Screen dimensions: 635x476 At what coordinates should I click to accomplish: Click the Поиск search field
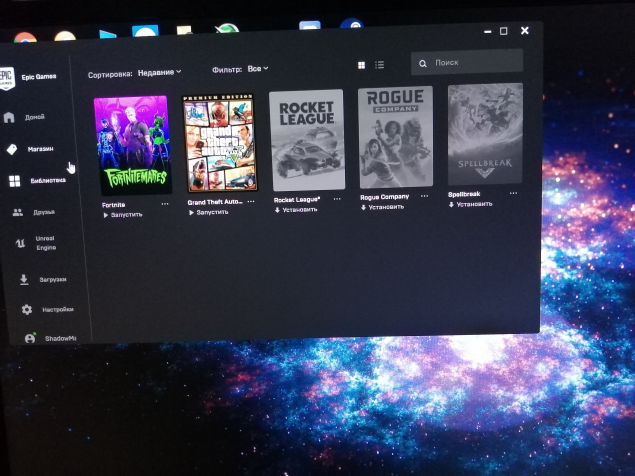[x=467, y=63]
